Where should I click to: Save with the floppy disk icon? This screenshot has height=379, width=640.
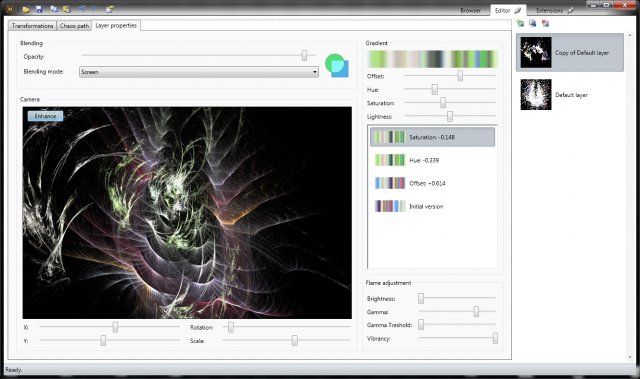coord(39,9)
